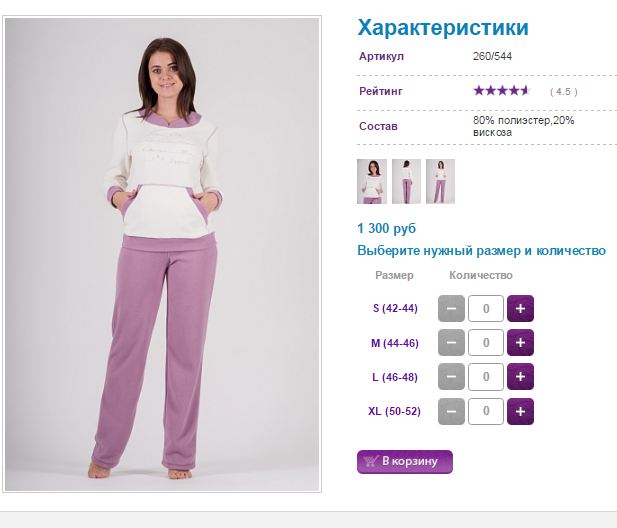Click the L (46-48) quantity input field
This screenshot has width=617, height=528.
[x=486, y=377]
